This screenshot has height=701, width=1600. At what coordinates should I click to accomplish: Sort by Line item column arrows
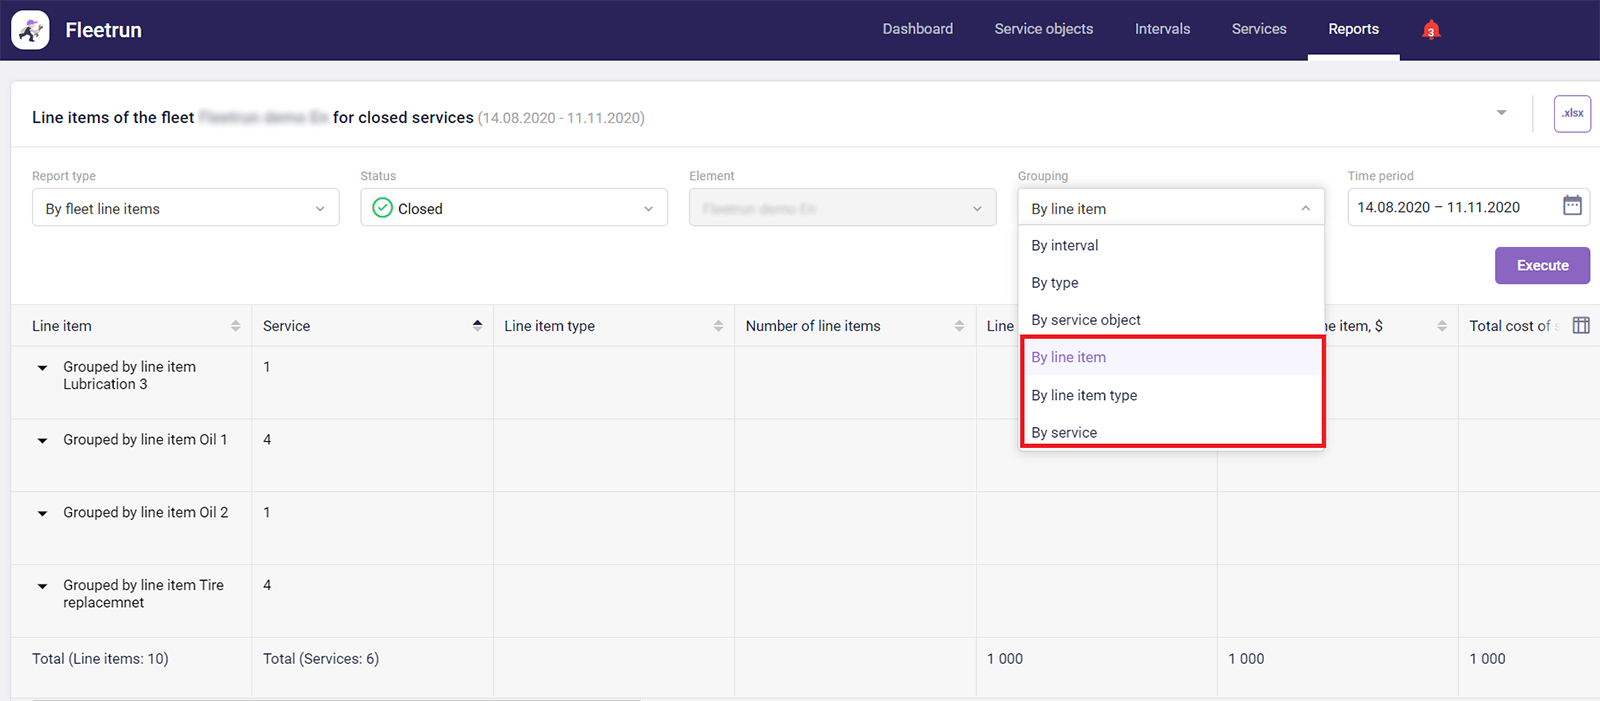coord(235,326)
